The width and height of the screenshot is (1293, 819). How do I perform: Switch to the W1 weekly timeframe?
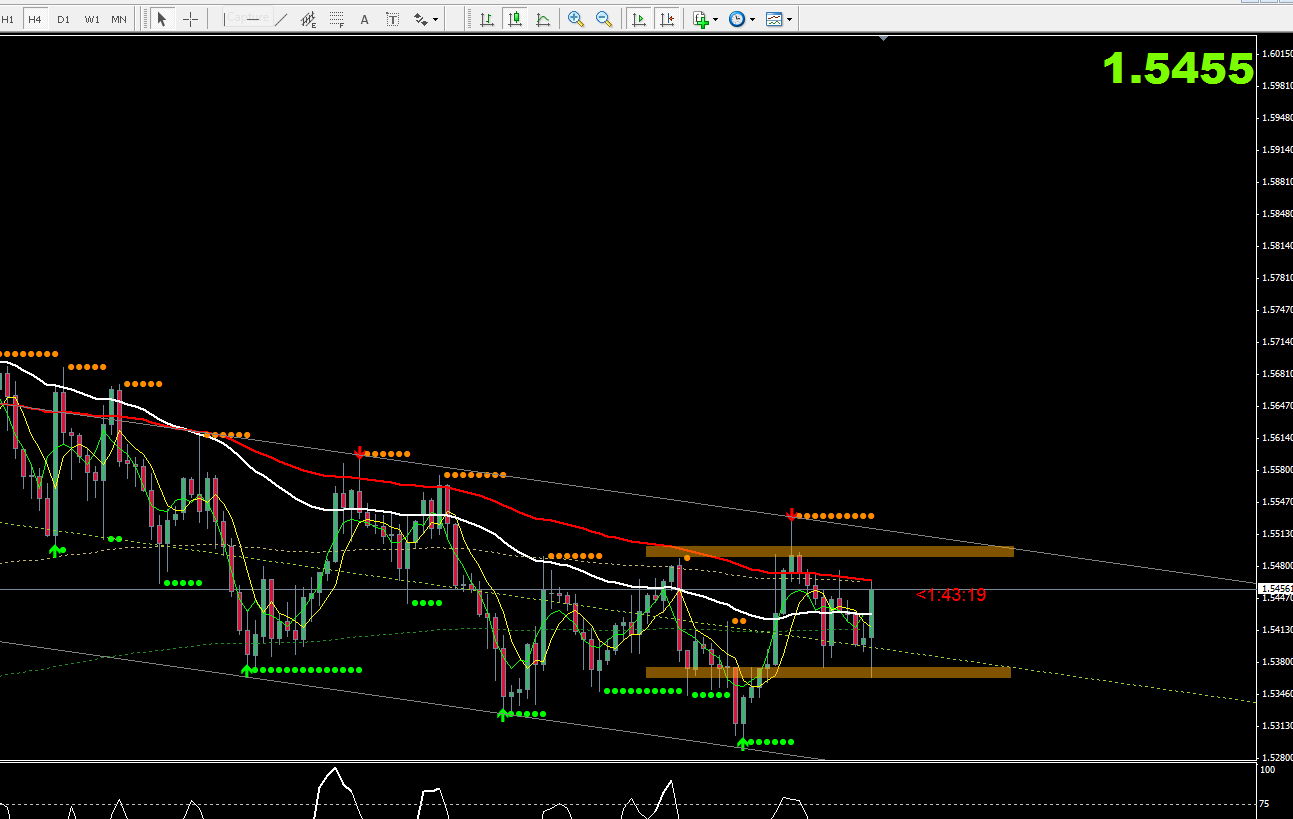pyautogui.click(x=91, y=19)
